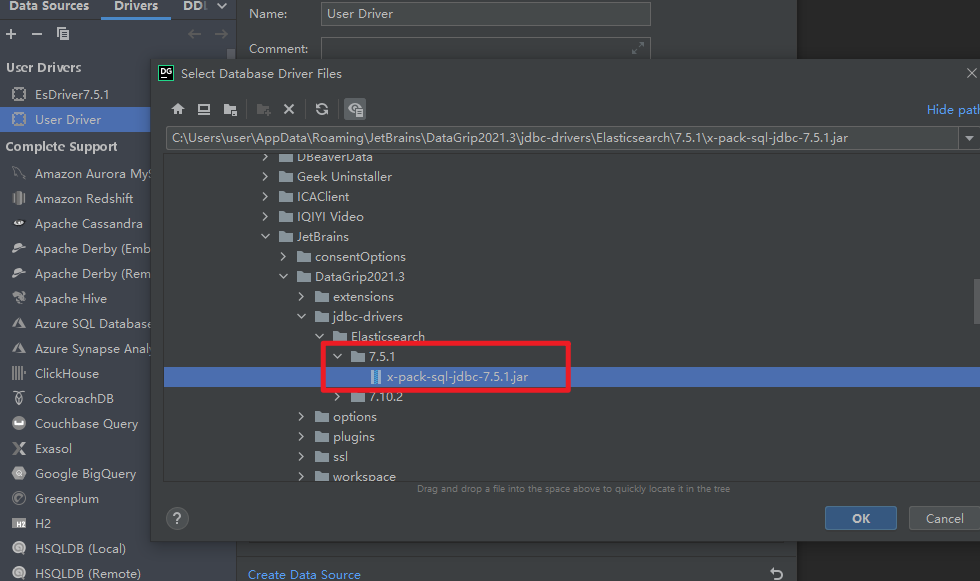The image size is (980, 581).
Task: Open the tabs overflow chevron
Action: pyautogui.click(x=221, y=6)
